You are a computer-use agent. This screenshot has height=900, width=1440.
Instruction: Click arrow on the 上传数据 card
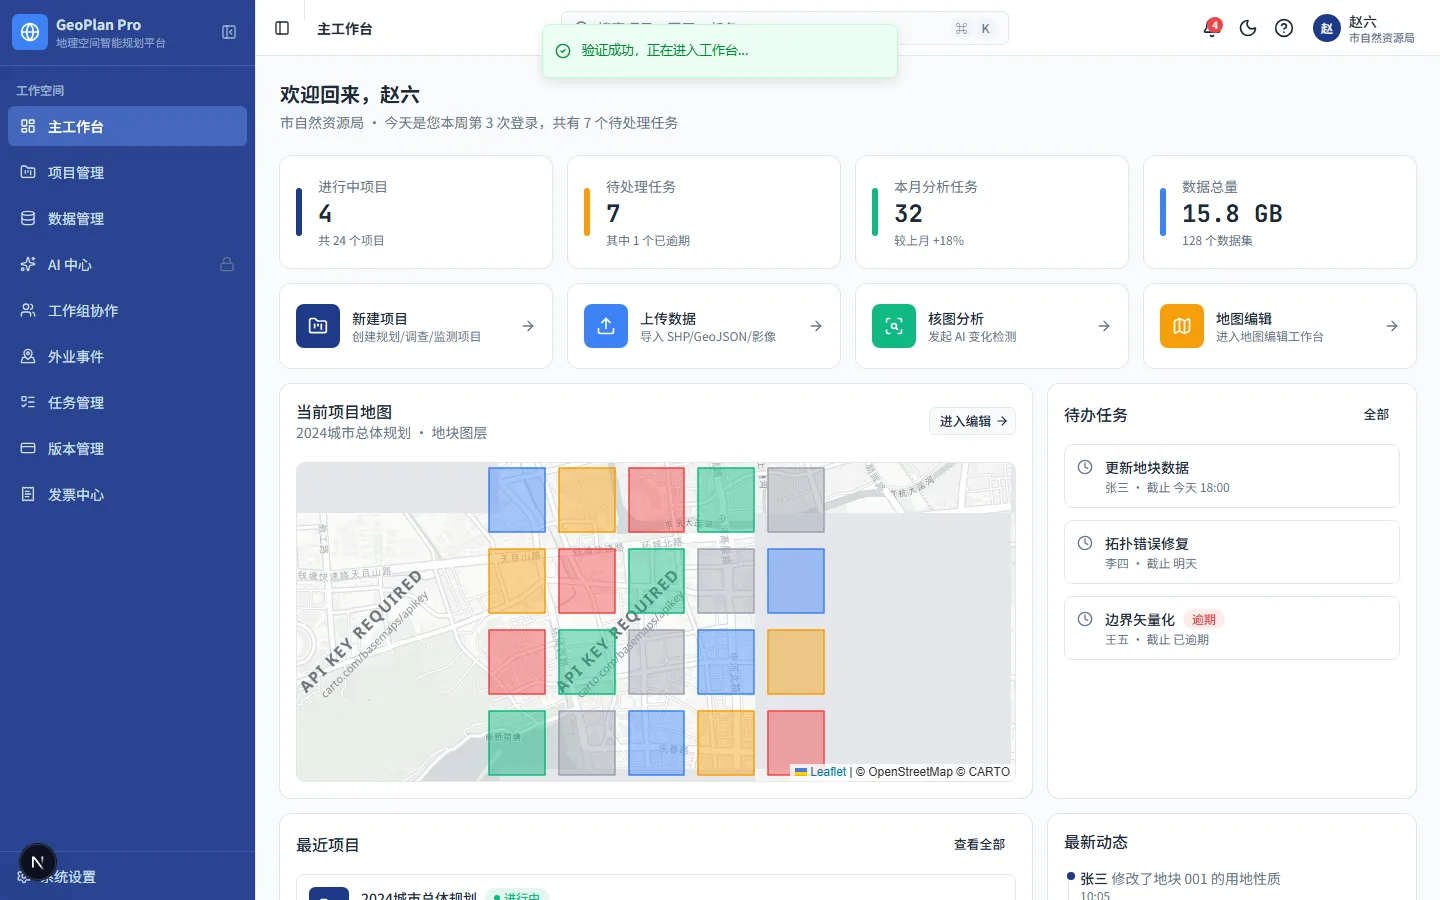(816, 326)
